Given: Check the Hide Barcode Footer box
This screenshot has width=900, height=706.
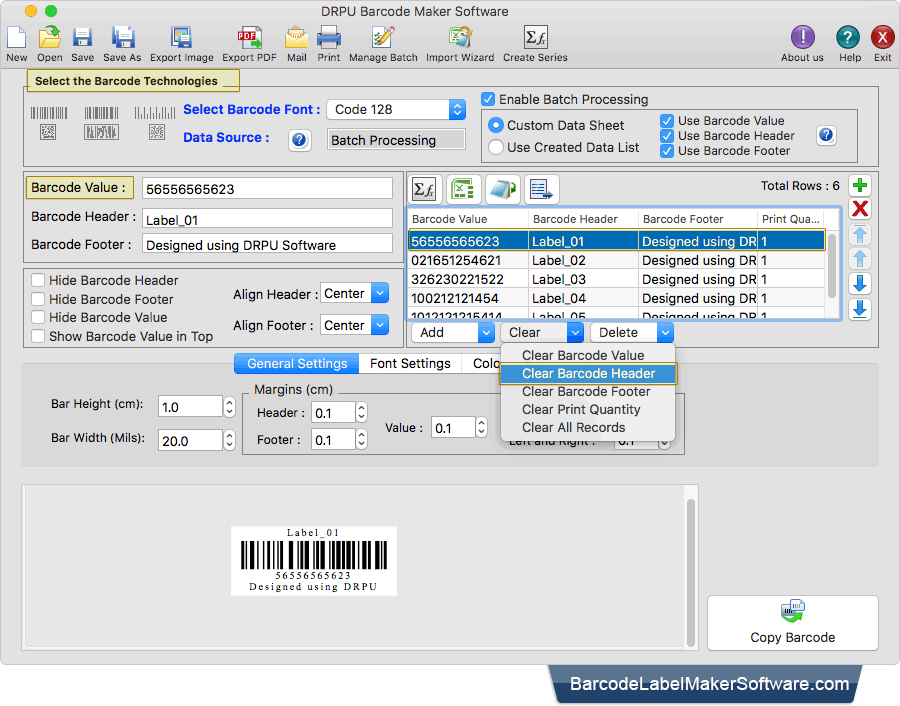Looking at the screenshot, I should (38, 299).
